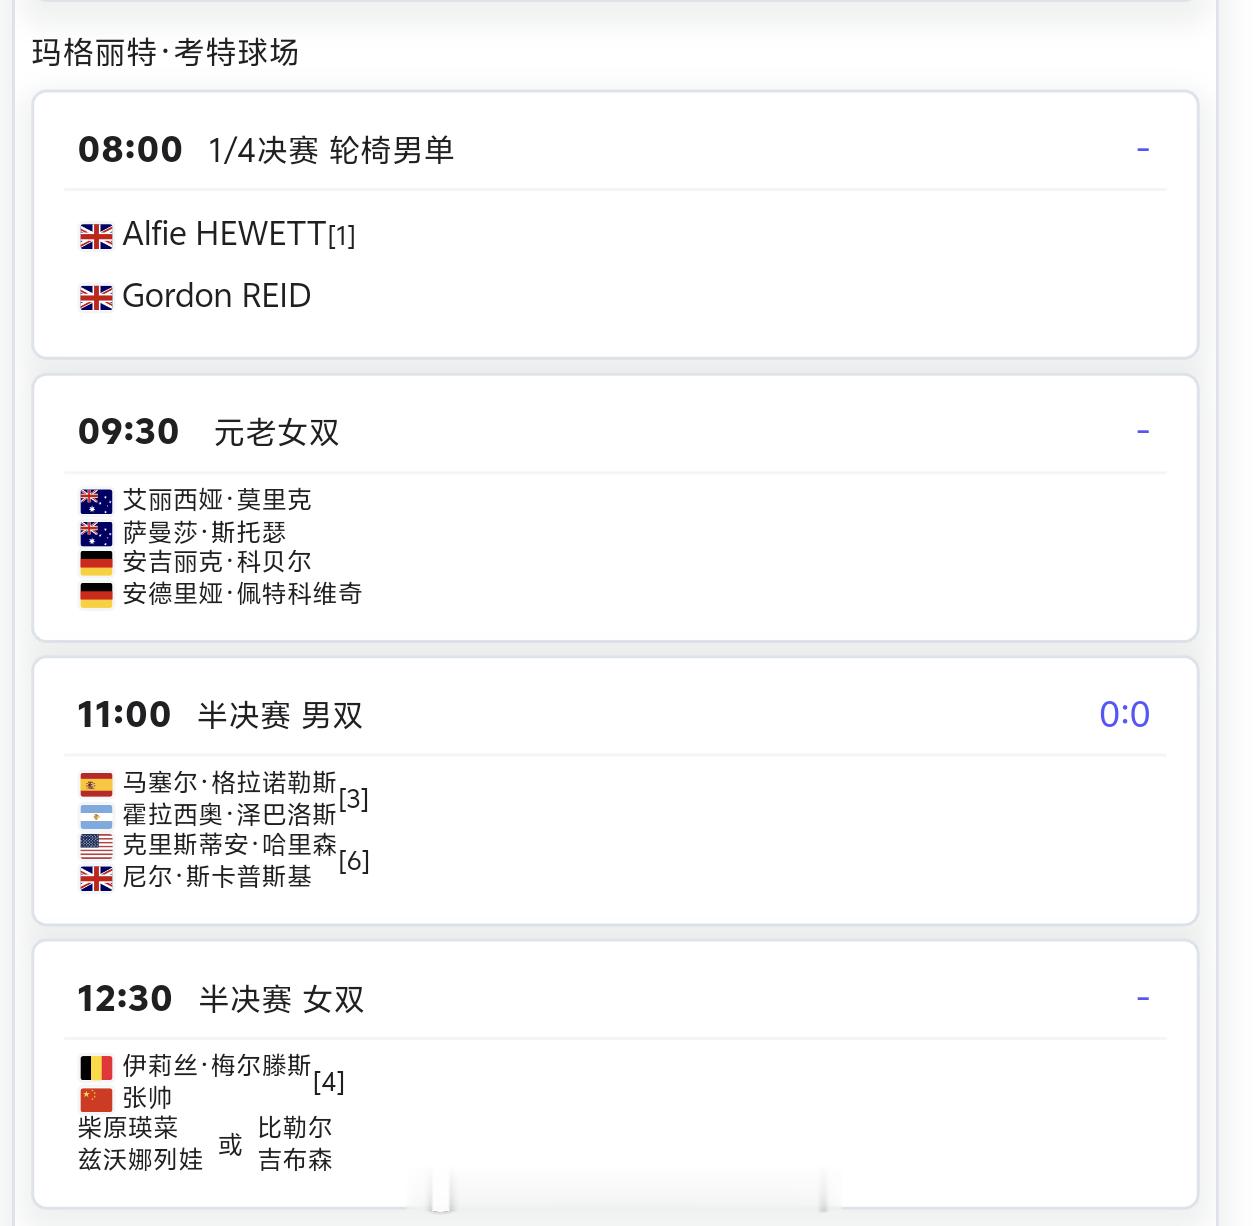1260x1226 pixels.
Task: Click the dash score of the 08:00 match
Action: (x=1143, y=150)
